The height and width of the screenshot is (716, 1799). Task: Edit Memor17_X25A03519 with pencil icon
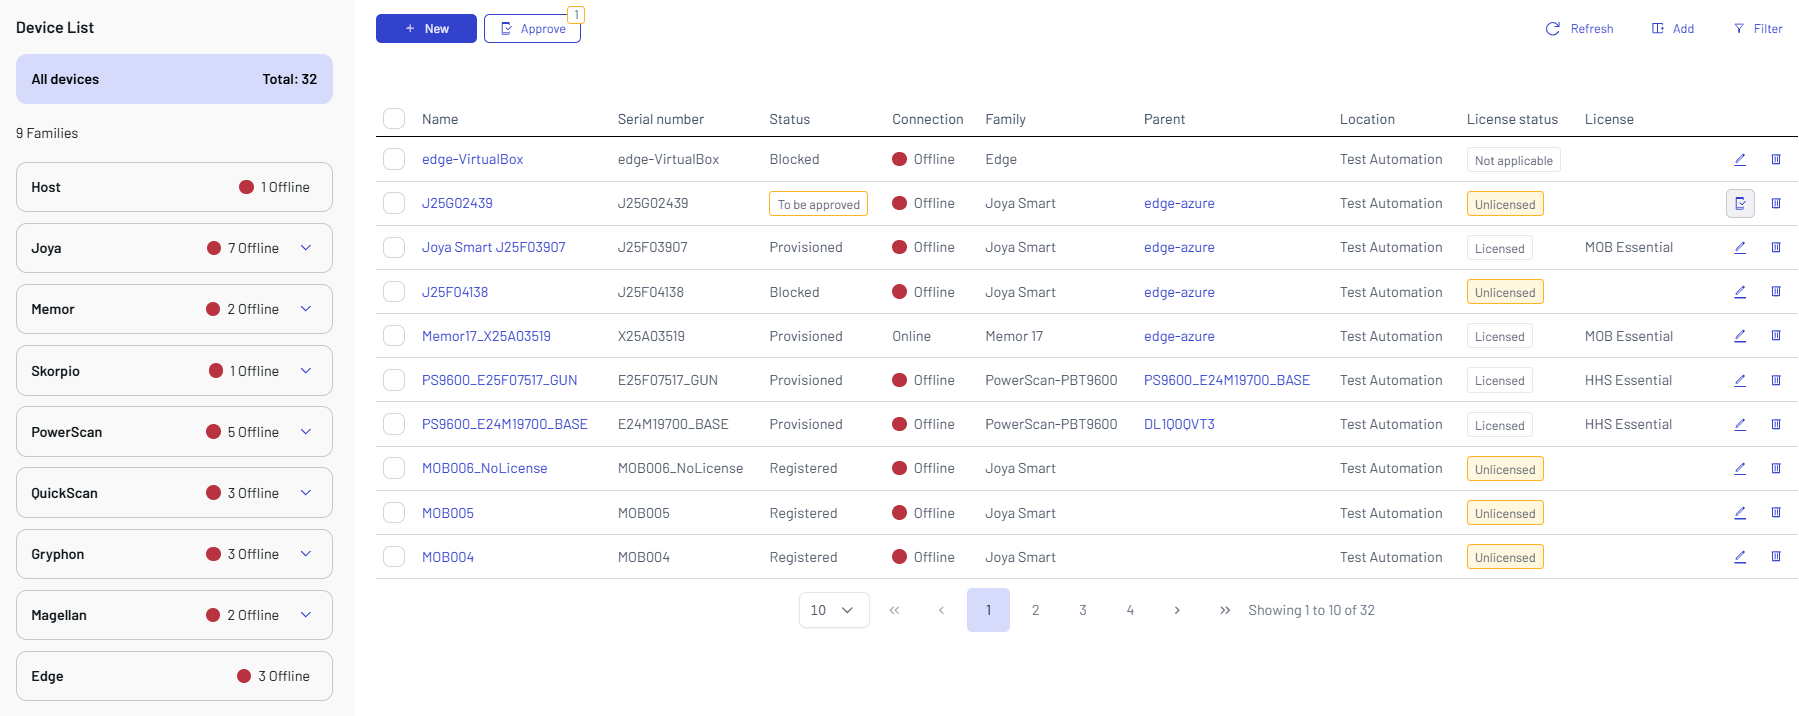coord(1740,336)
